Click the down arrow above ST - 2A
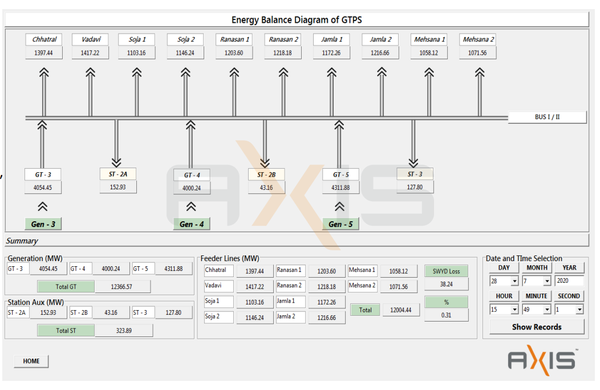The image size is (600, 390). tap(117, 144)
